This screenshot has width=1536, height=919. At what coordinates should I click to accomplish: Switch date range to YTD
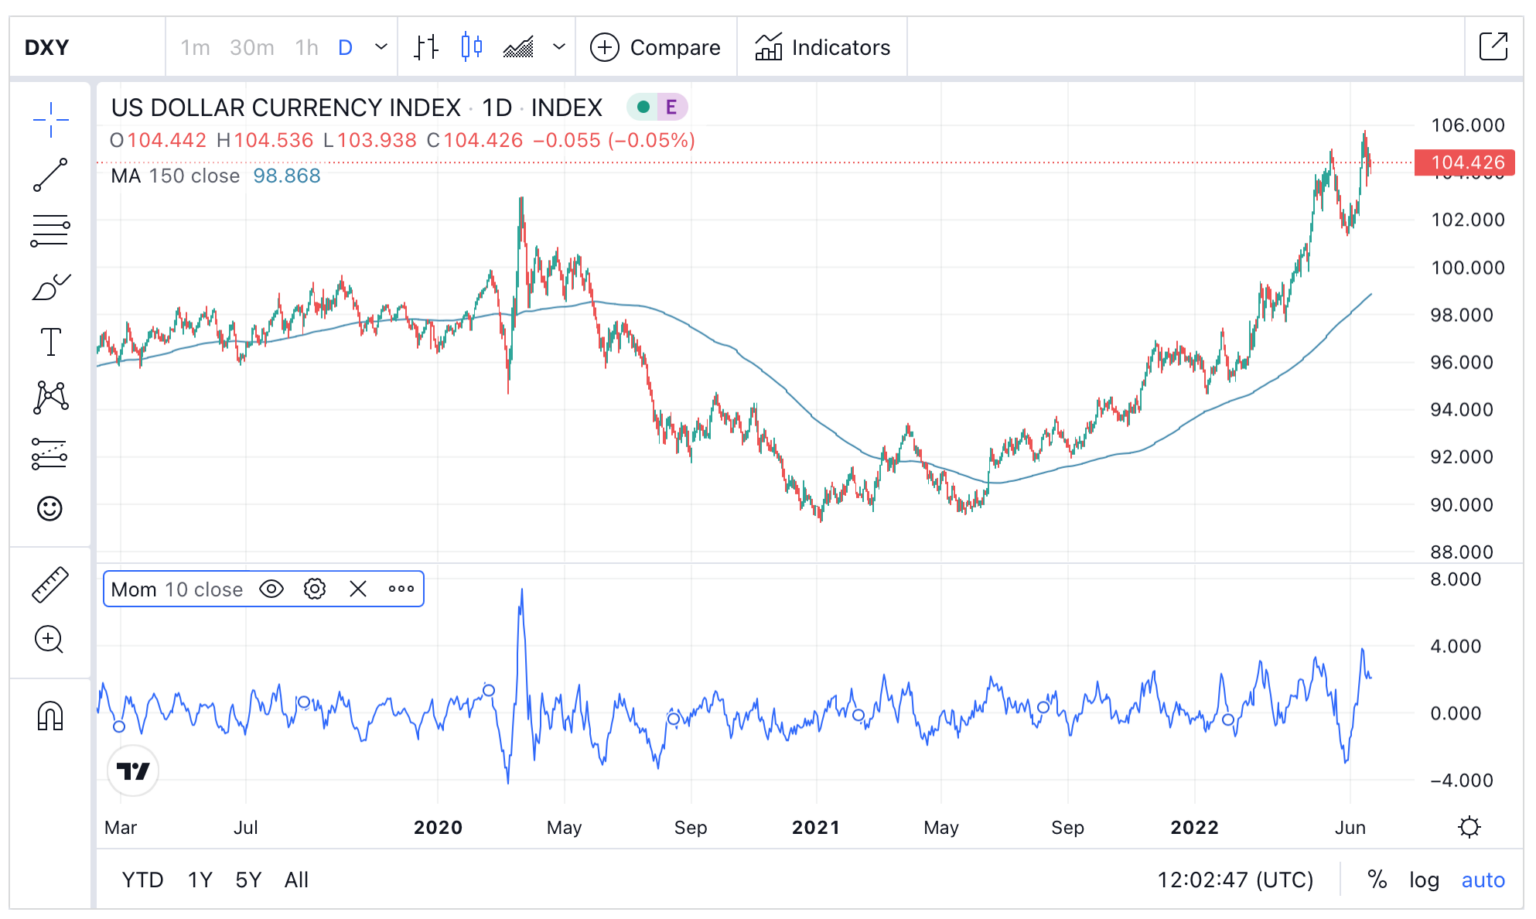(143, 880)
